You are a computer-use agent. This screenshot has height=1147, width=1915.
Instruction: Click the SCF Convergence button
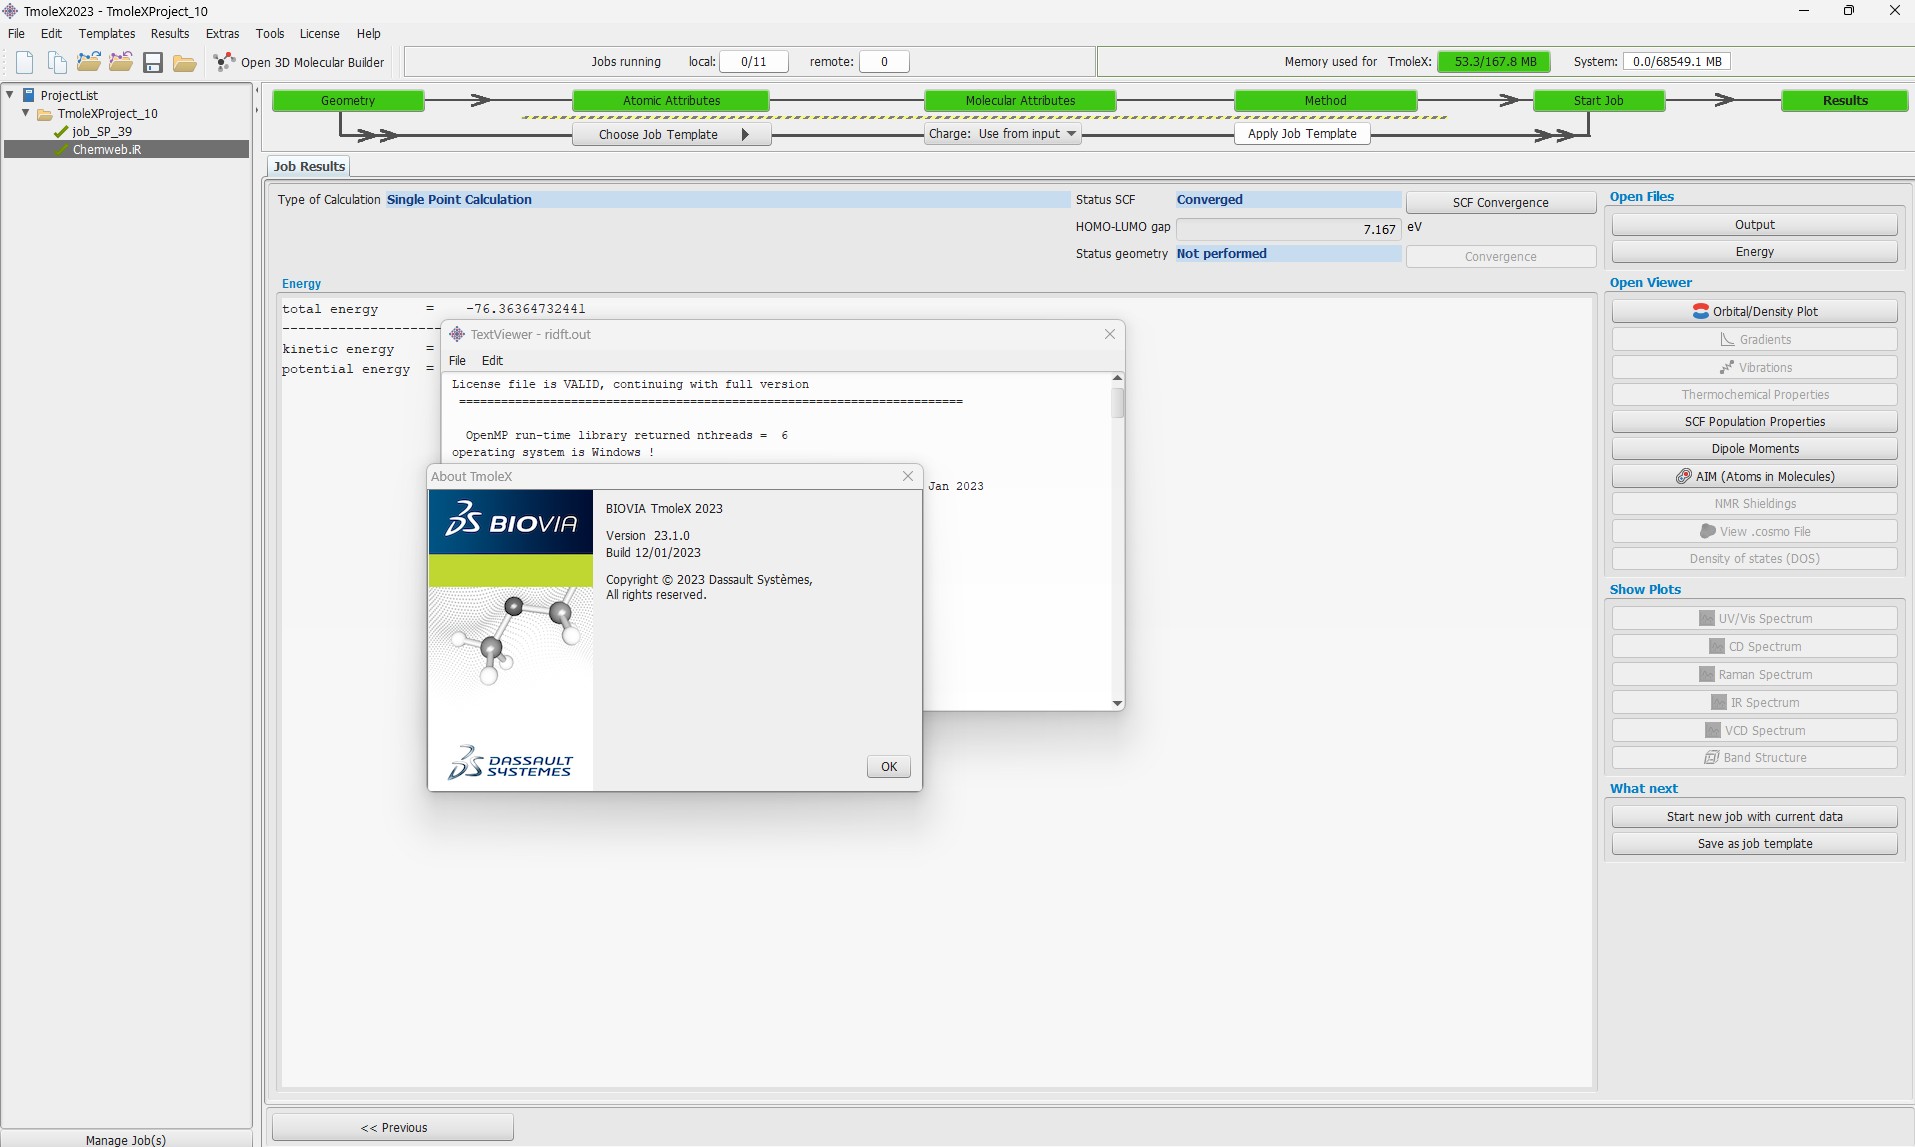pyautogui.click(x=1500, y=202)
